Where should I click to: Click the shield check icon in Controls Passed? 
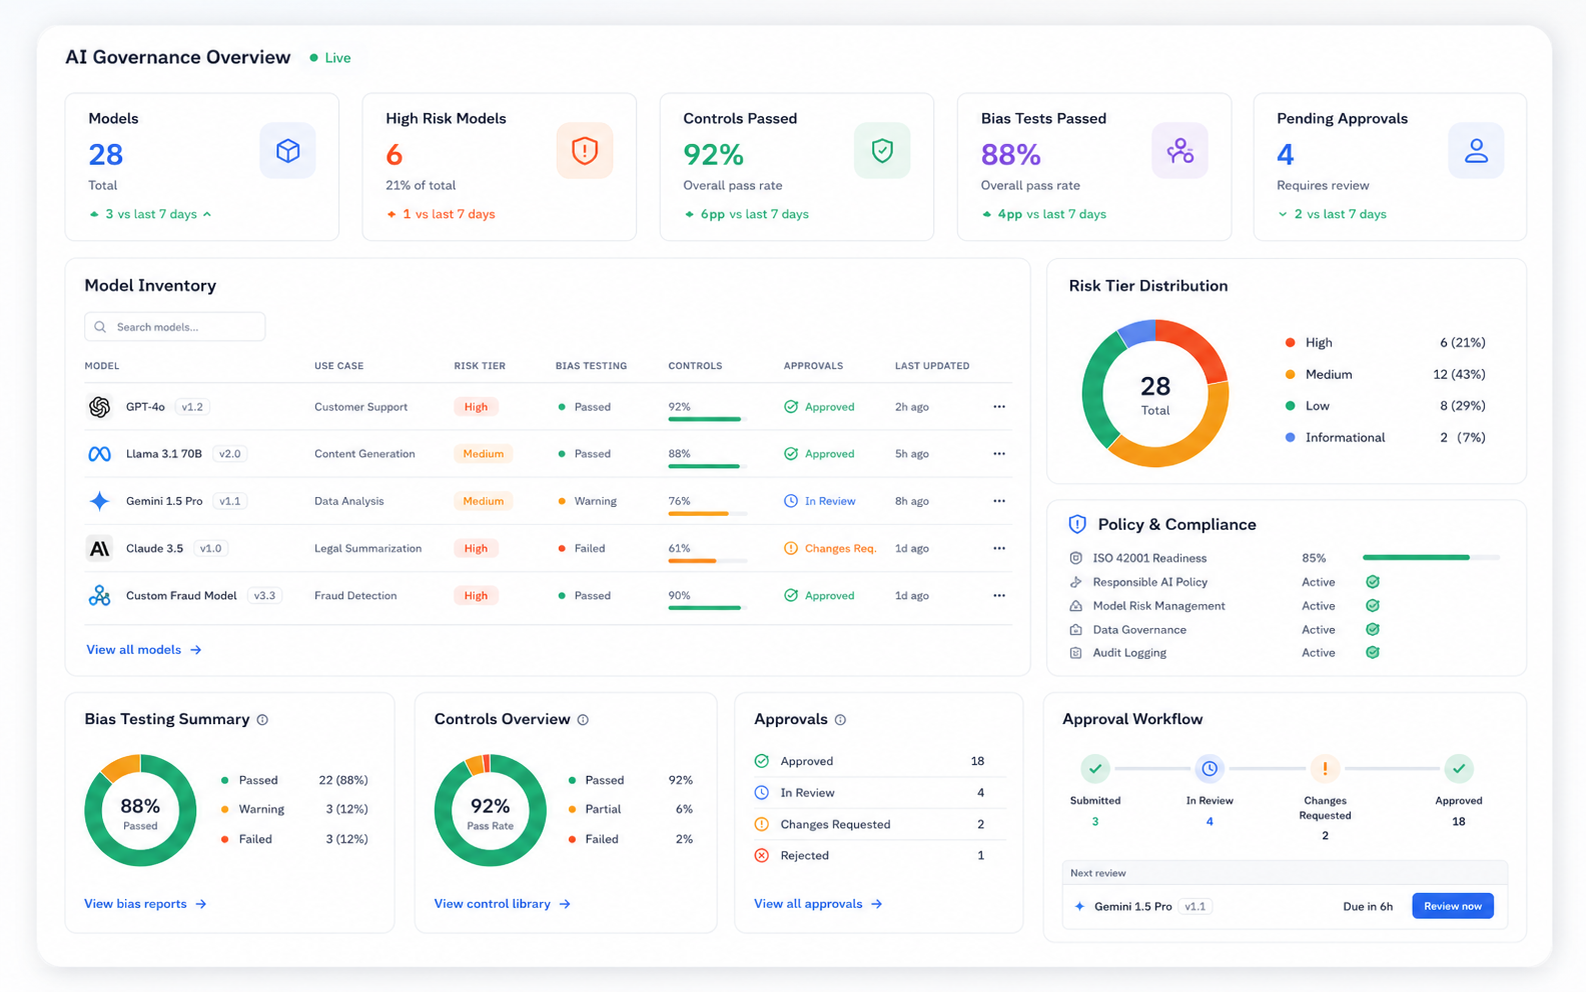tap(882, 151)
